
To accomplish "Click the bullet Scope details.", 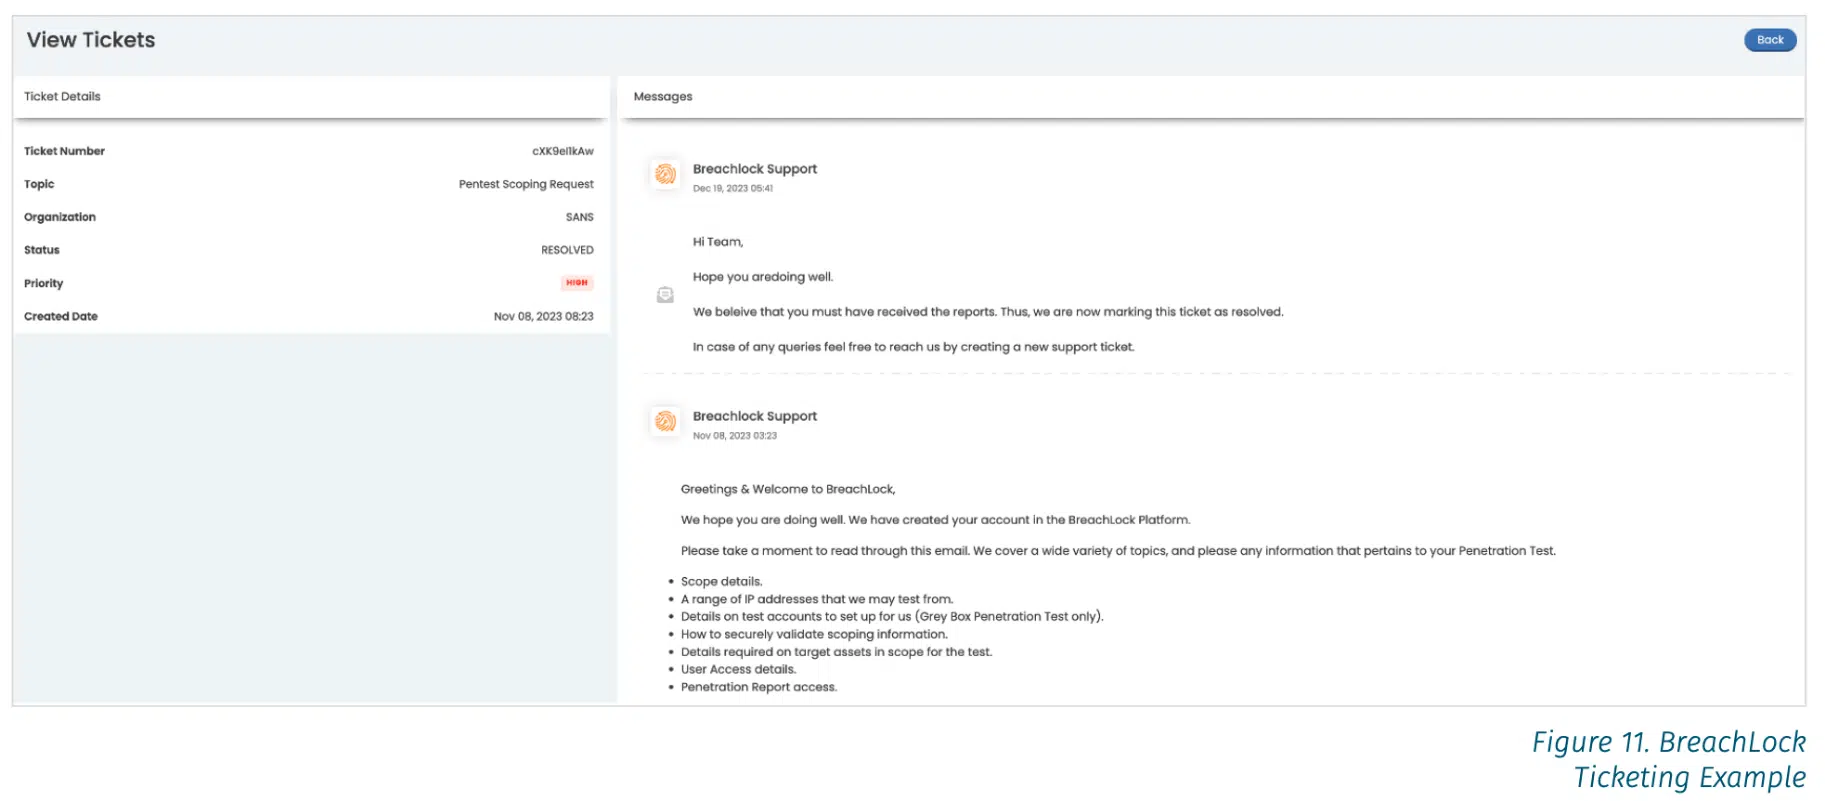I will (721, 582).
